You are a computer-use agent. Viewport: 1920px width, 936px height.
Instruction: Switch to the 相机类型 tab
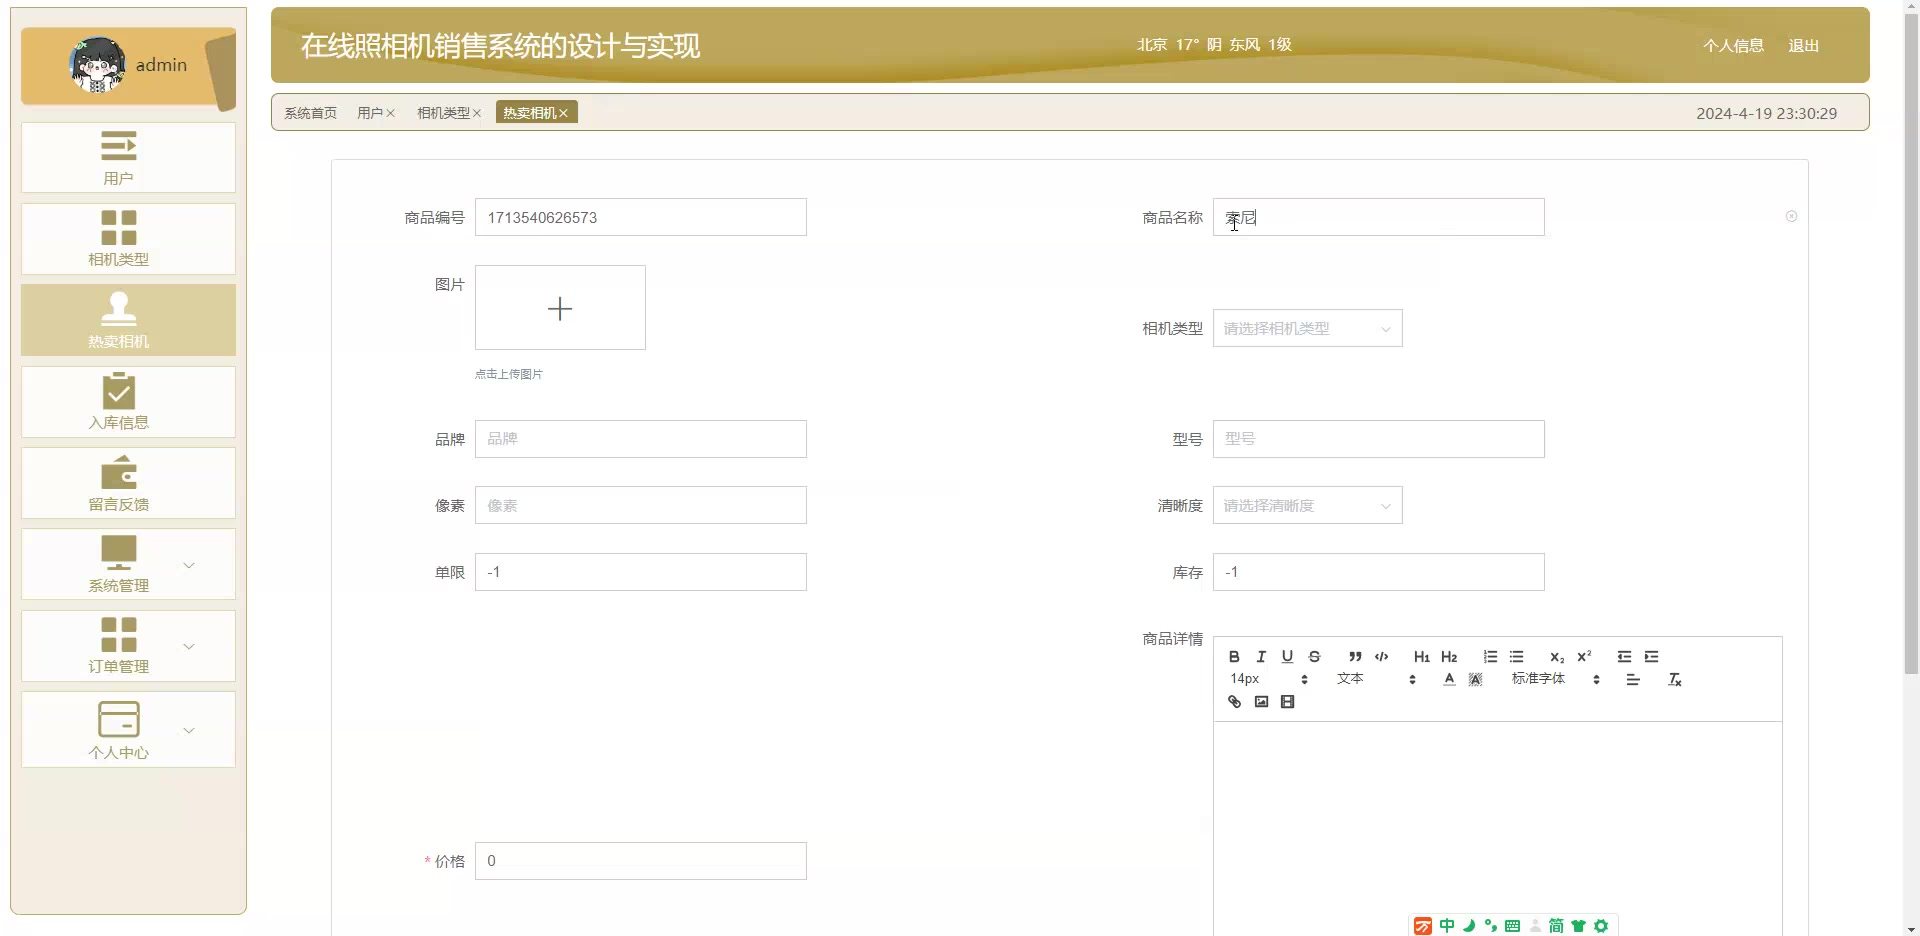tap(443, 113)
